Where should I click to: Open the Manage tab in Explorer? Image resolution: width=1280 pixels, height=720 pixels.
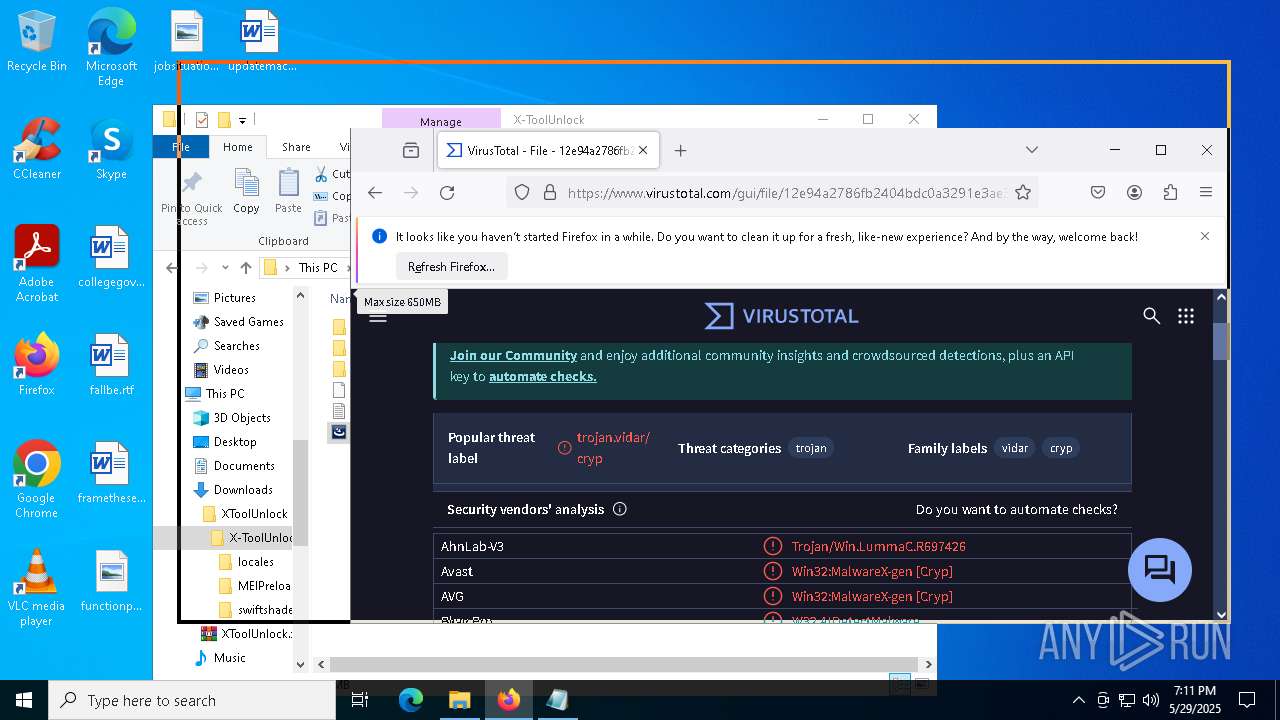tap(441, 121)
